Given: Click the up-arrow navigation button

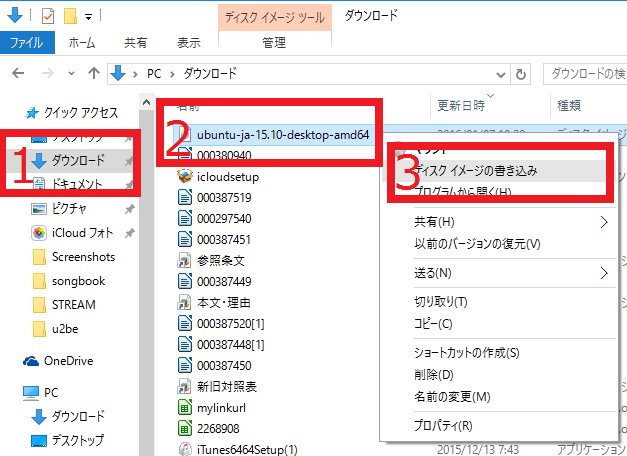Looking at the screenshot, I should [93, 73].
